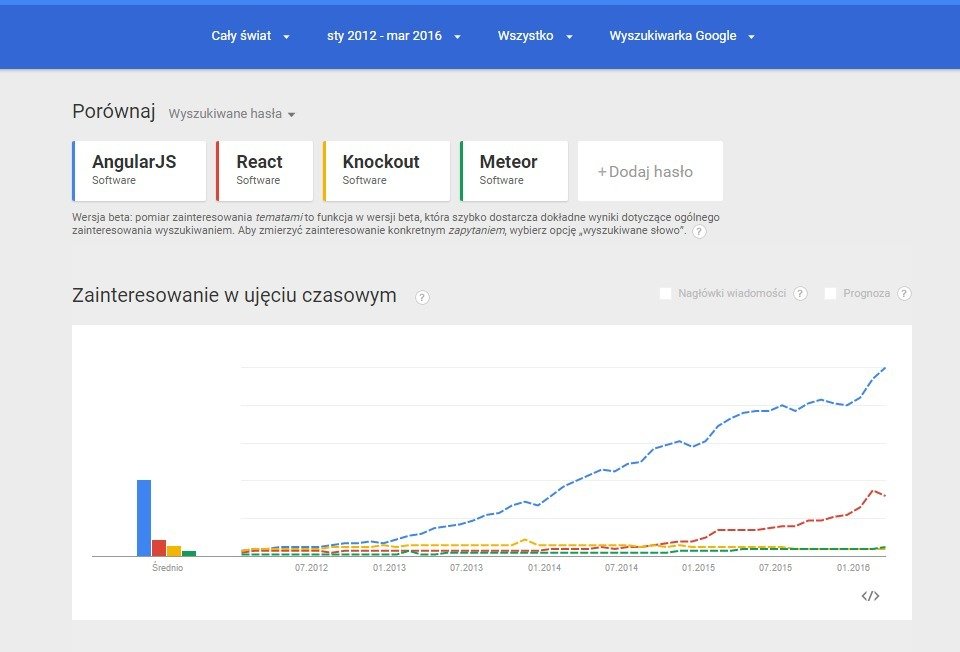Expand the Wyszukiwane hasła dropdown
The image size is (960, 652).
coord(232,114)
